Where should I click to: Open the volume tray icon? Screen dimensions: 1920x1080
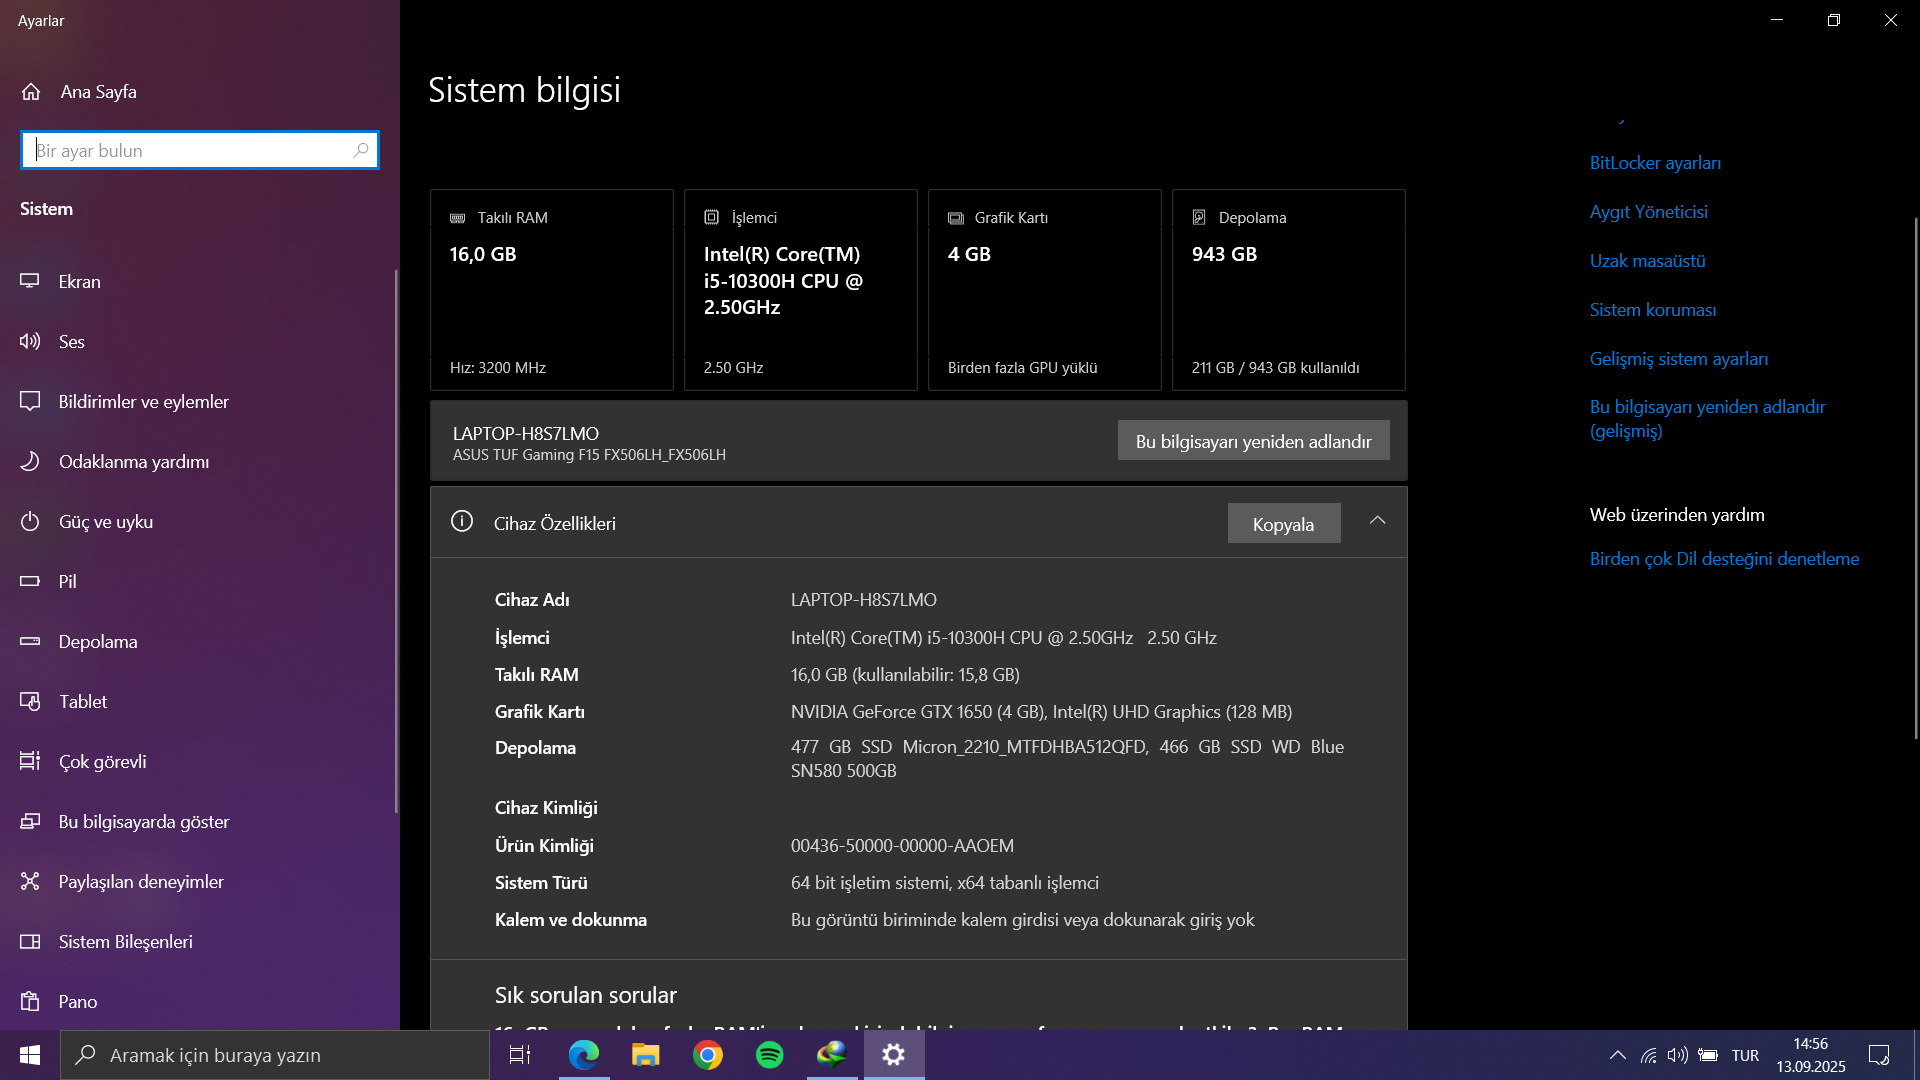[x=1677, y=1055]
